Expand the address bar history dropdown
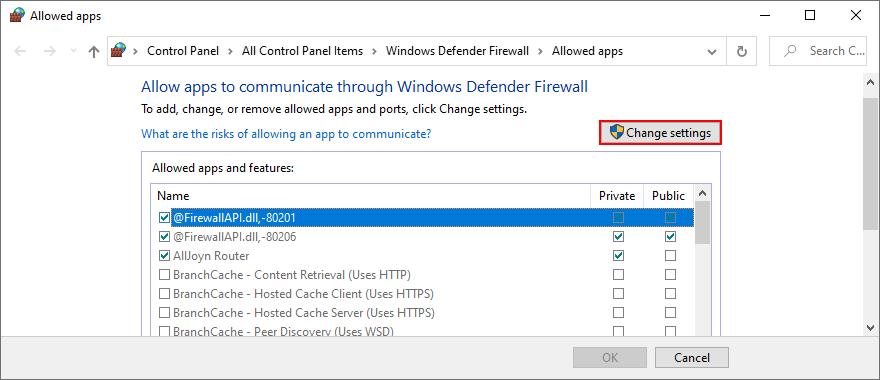 coord(712,52)
